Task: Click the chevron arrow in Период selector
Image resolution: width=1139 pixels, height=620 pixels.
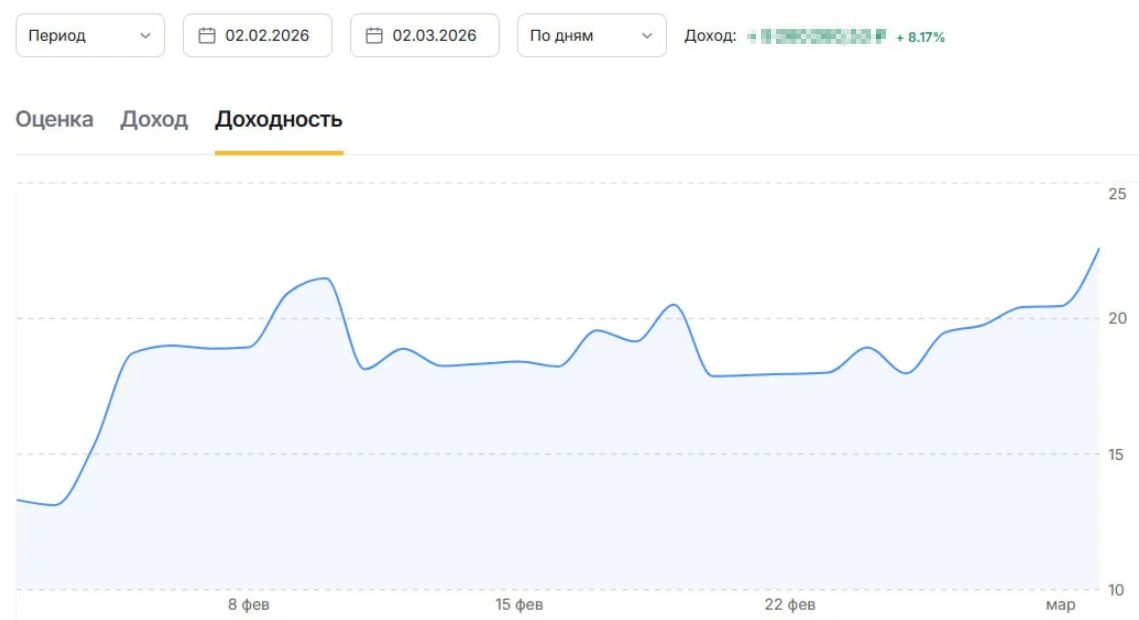Action: pyautogui.click(x=145, y=36)
